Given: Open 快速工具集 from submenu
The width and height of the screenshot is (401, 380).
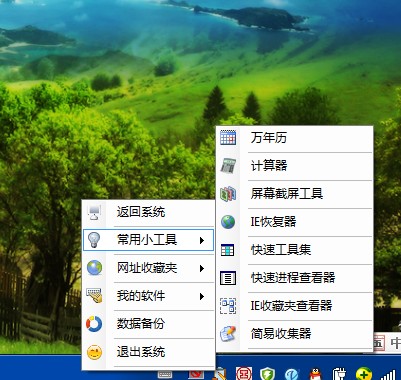Looking at the screenshot, I should [x=294, y=250].
